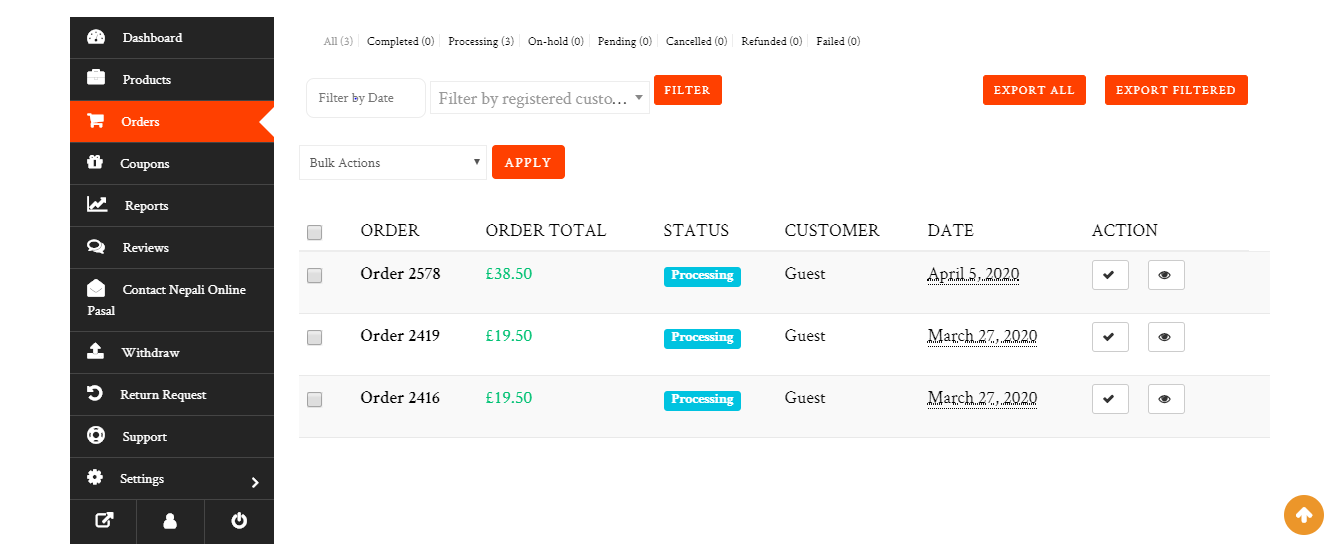The width and height of the screenshot is (1333, 544).
Task: Open the Order 2578 link
Action: 400,274
